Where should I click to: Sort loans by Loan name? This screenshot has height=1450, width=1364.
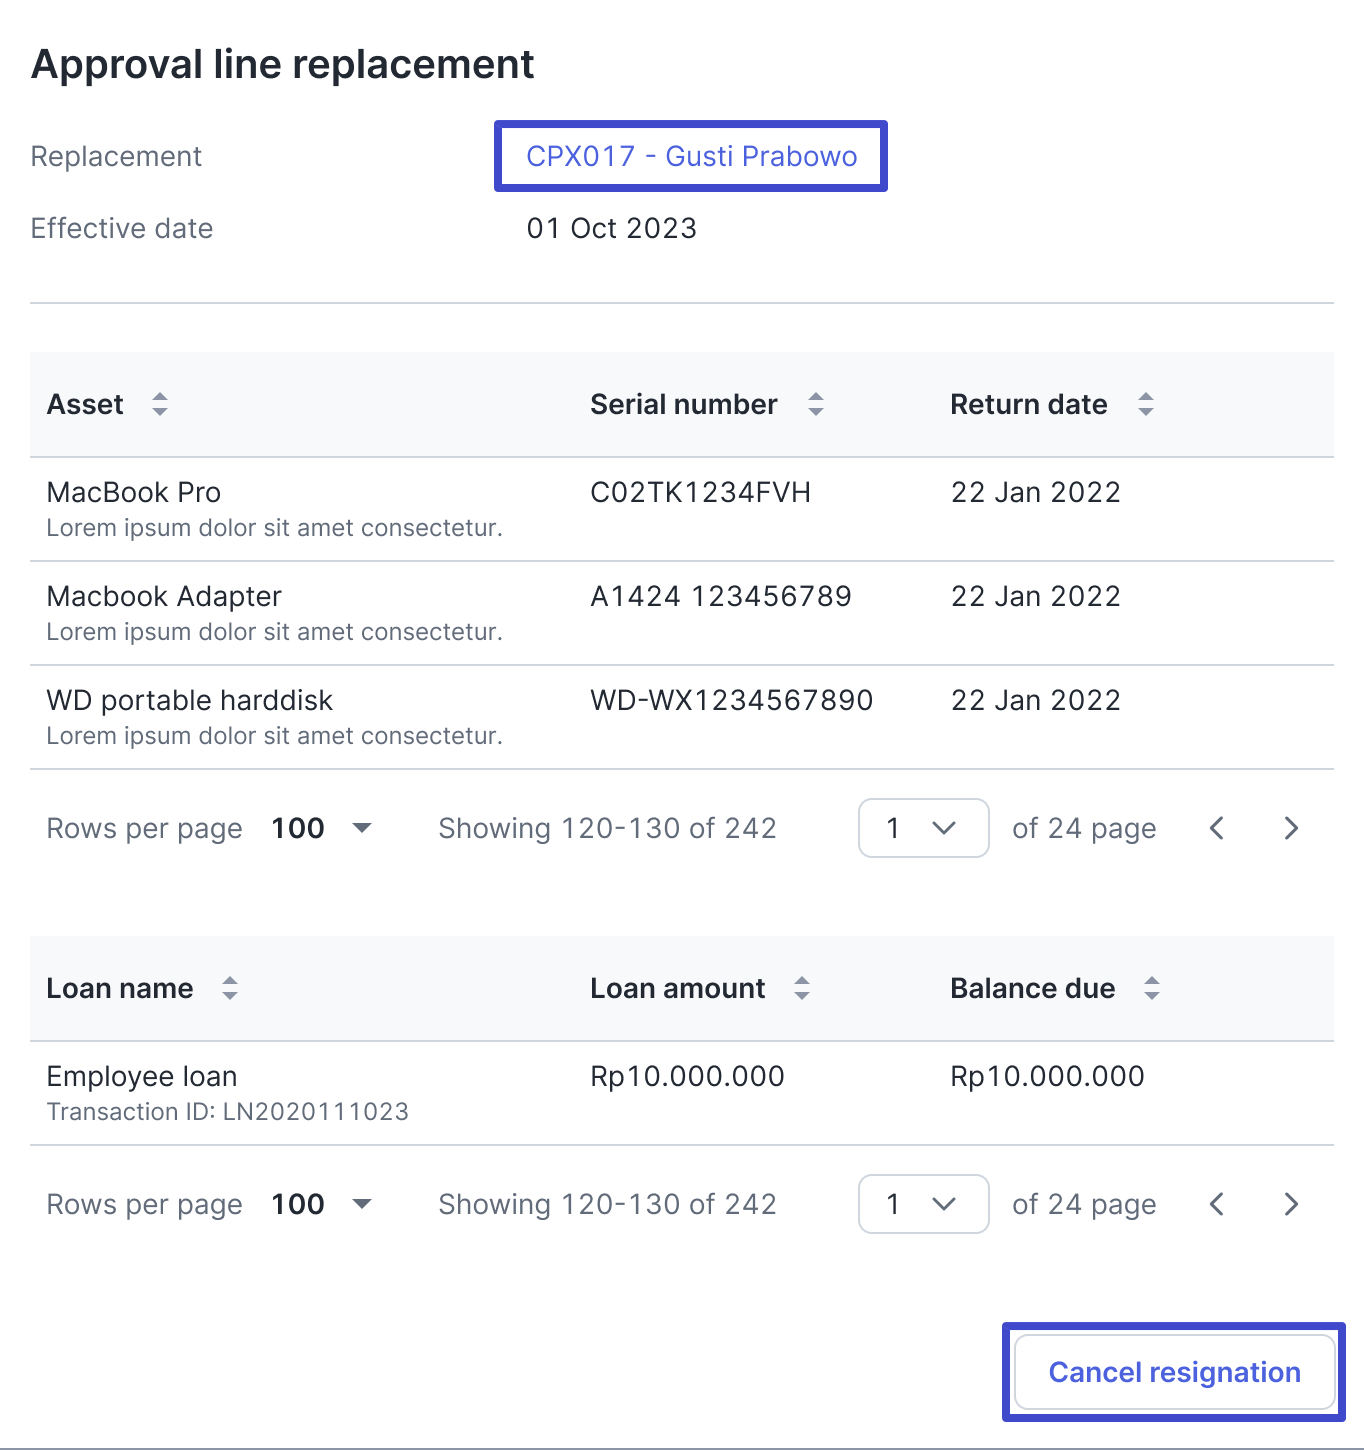tap(229, 988)
